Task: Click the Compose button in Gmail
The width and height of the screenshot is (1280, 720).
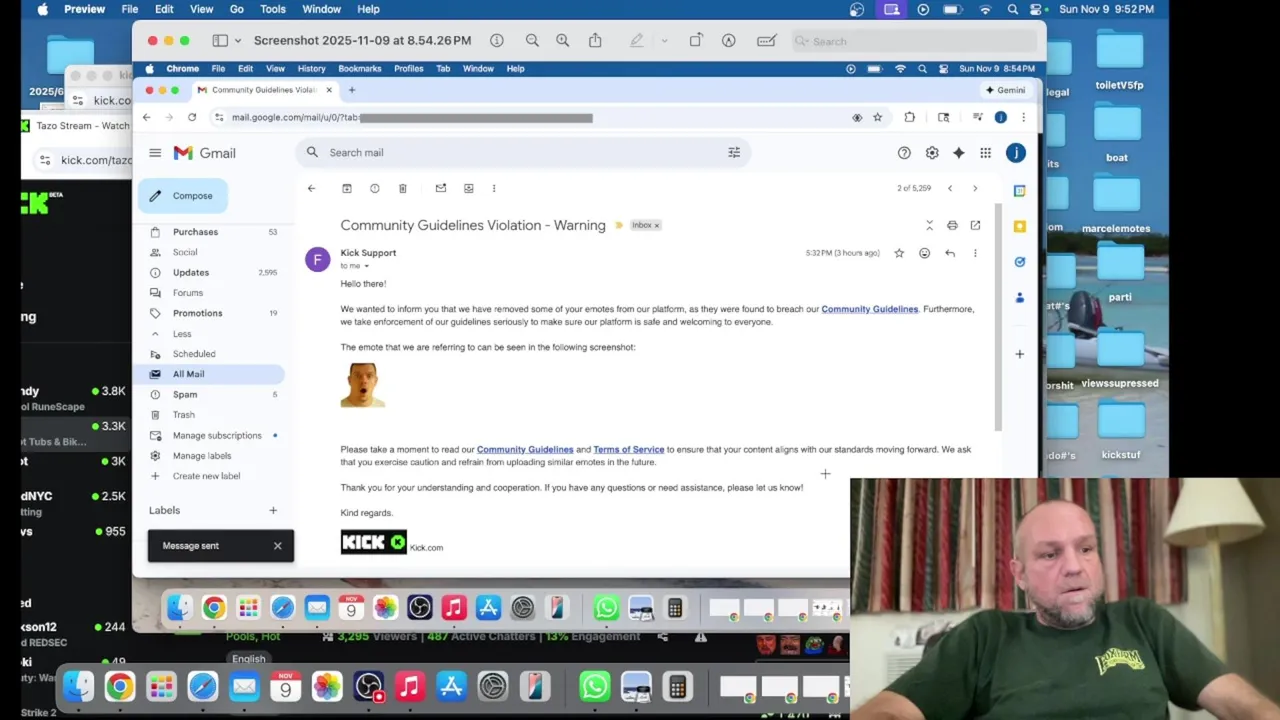Action: (x=183, y=196)
